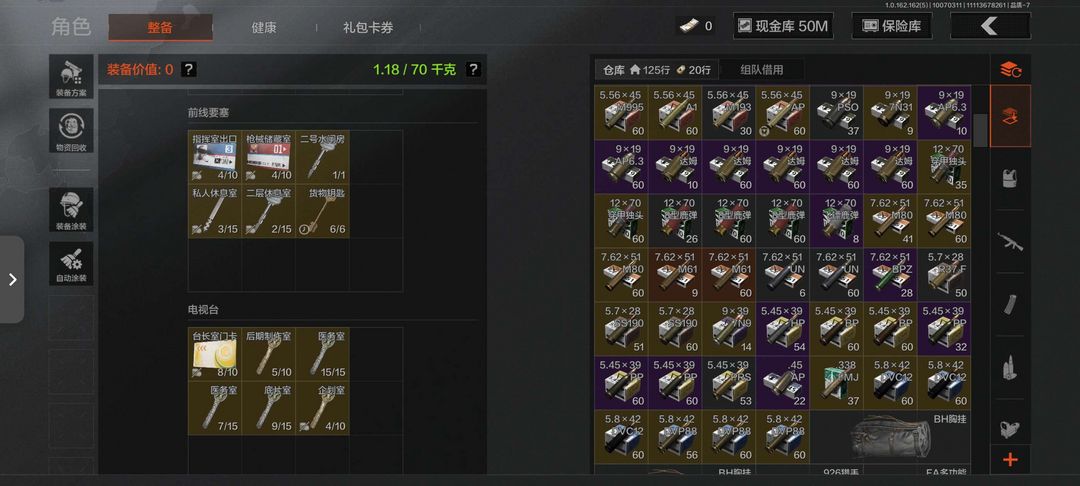
Task: Click the warehouse vertical scrollbar
Action: pyautogui.click(x=979, y=130)
